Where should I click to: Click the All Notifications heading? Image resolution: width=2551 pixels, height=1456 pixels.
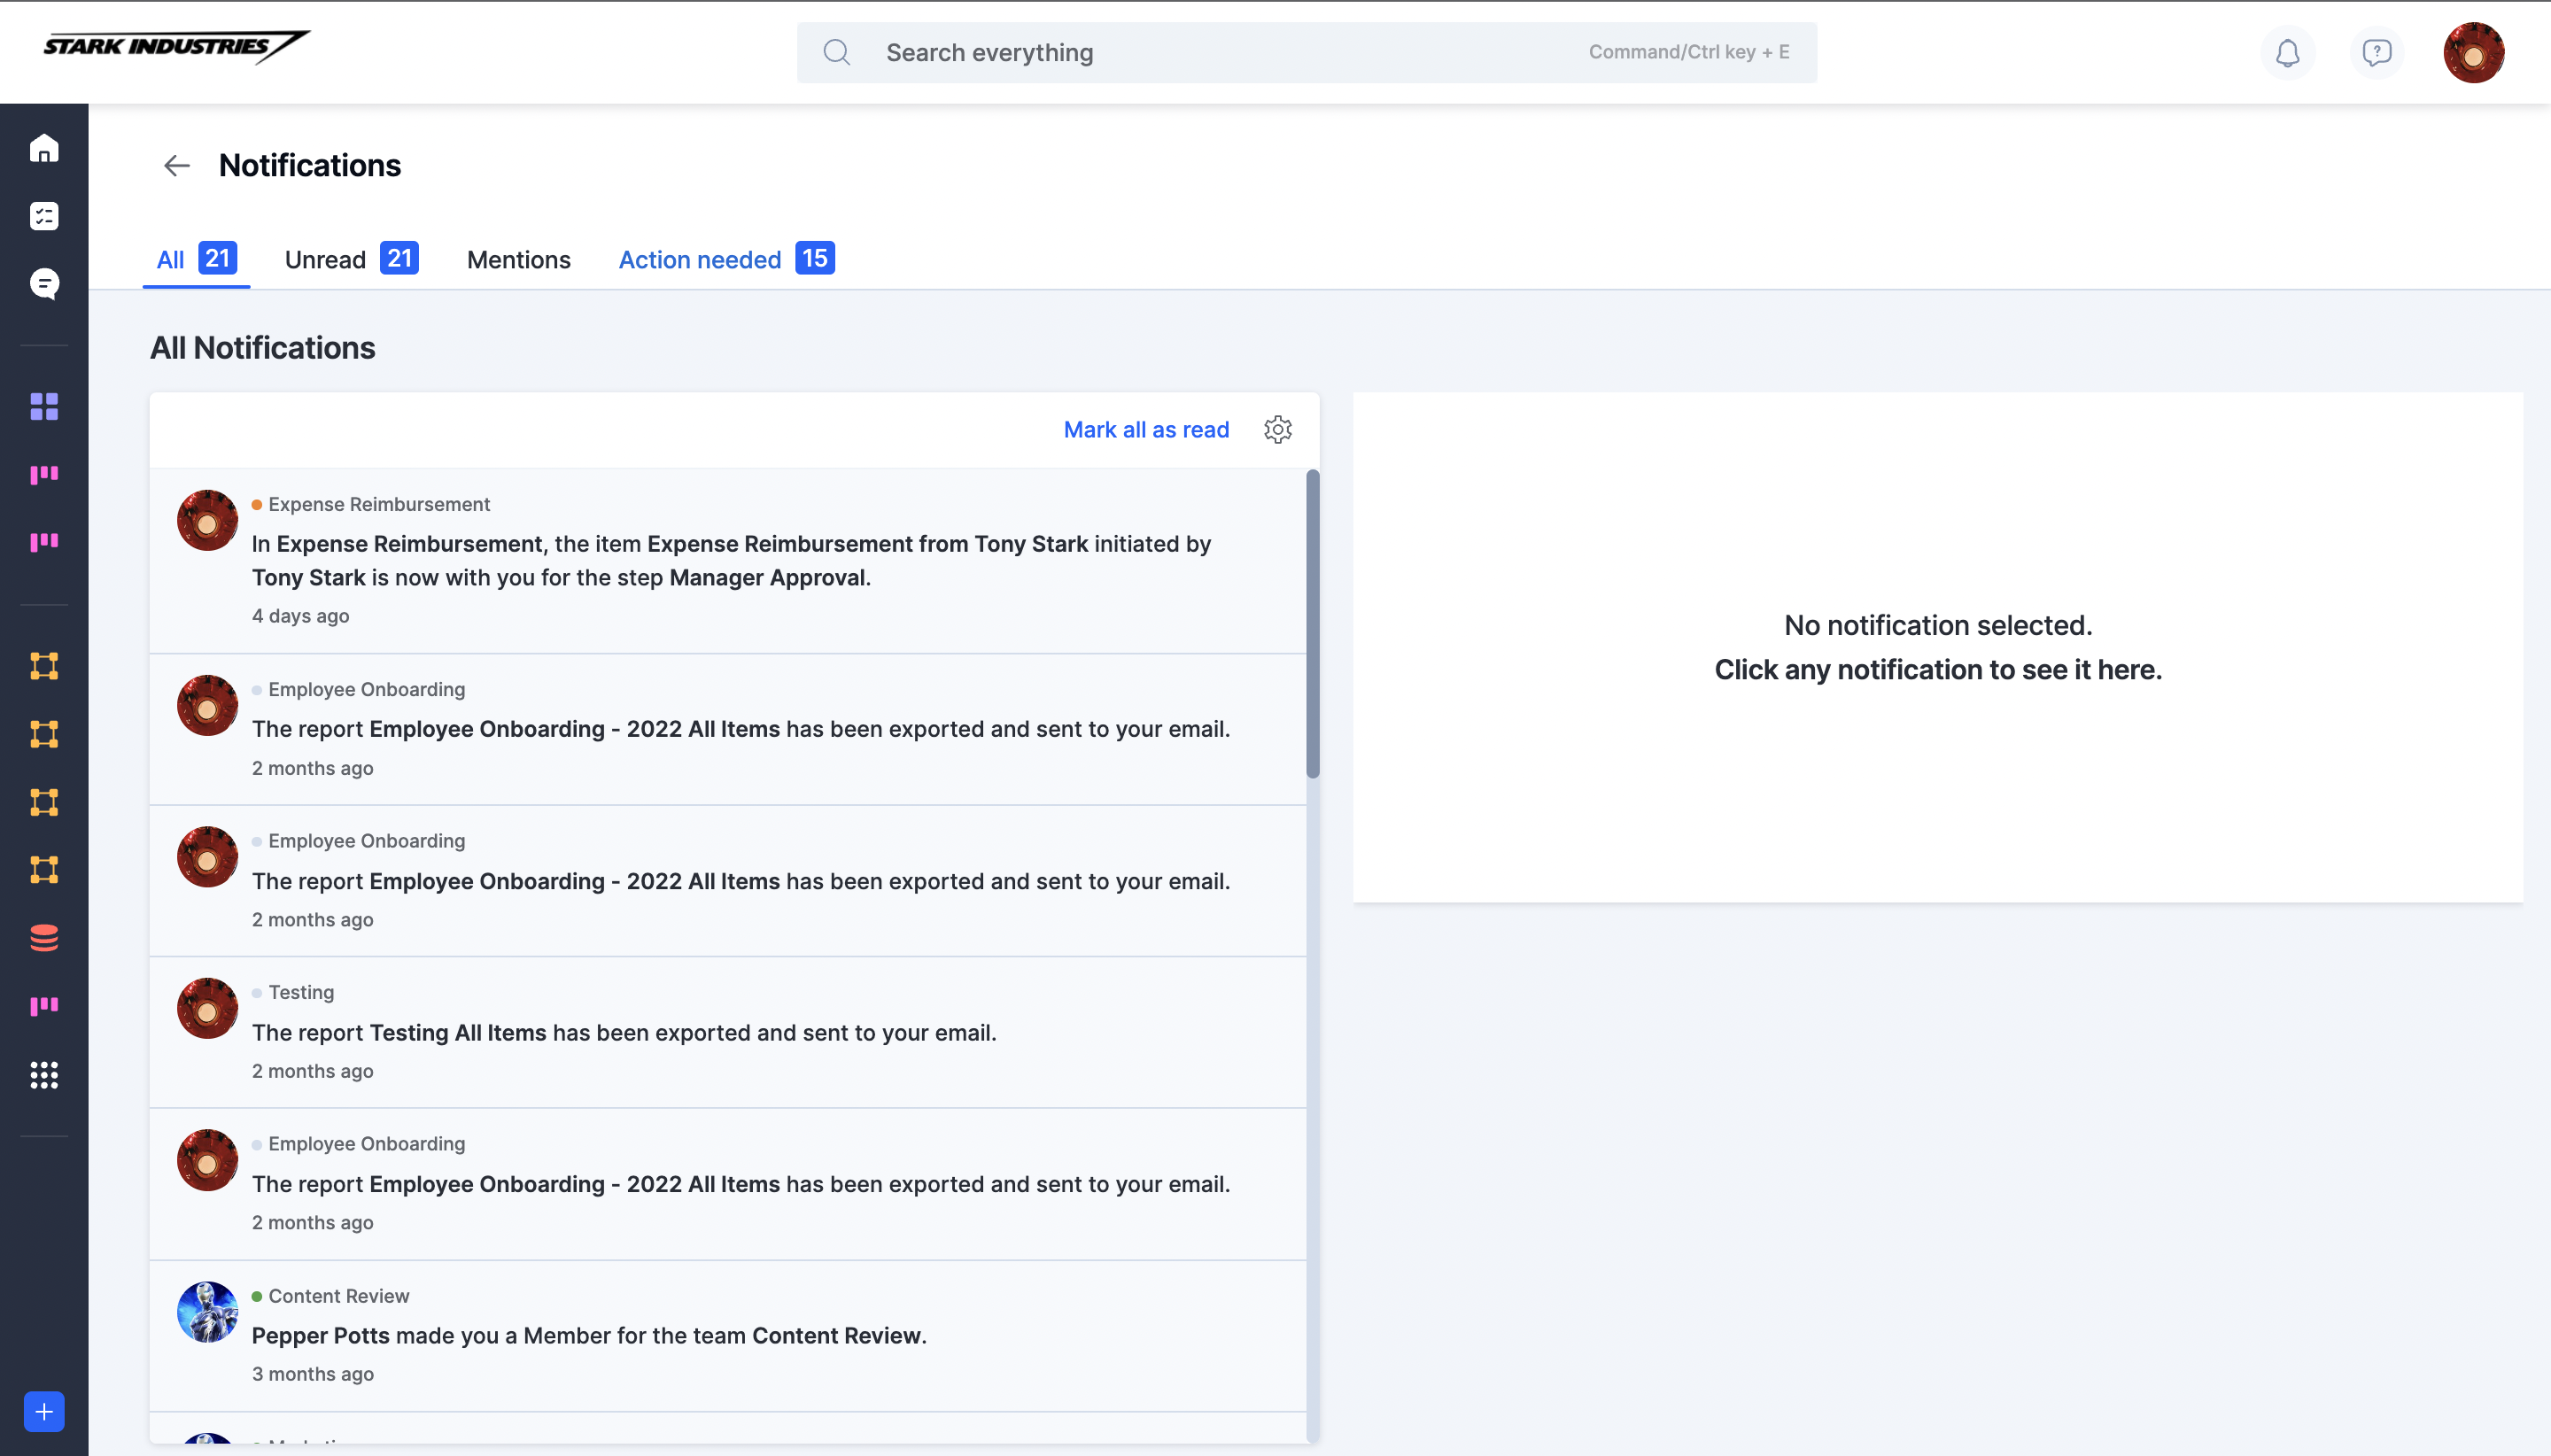263,348
